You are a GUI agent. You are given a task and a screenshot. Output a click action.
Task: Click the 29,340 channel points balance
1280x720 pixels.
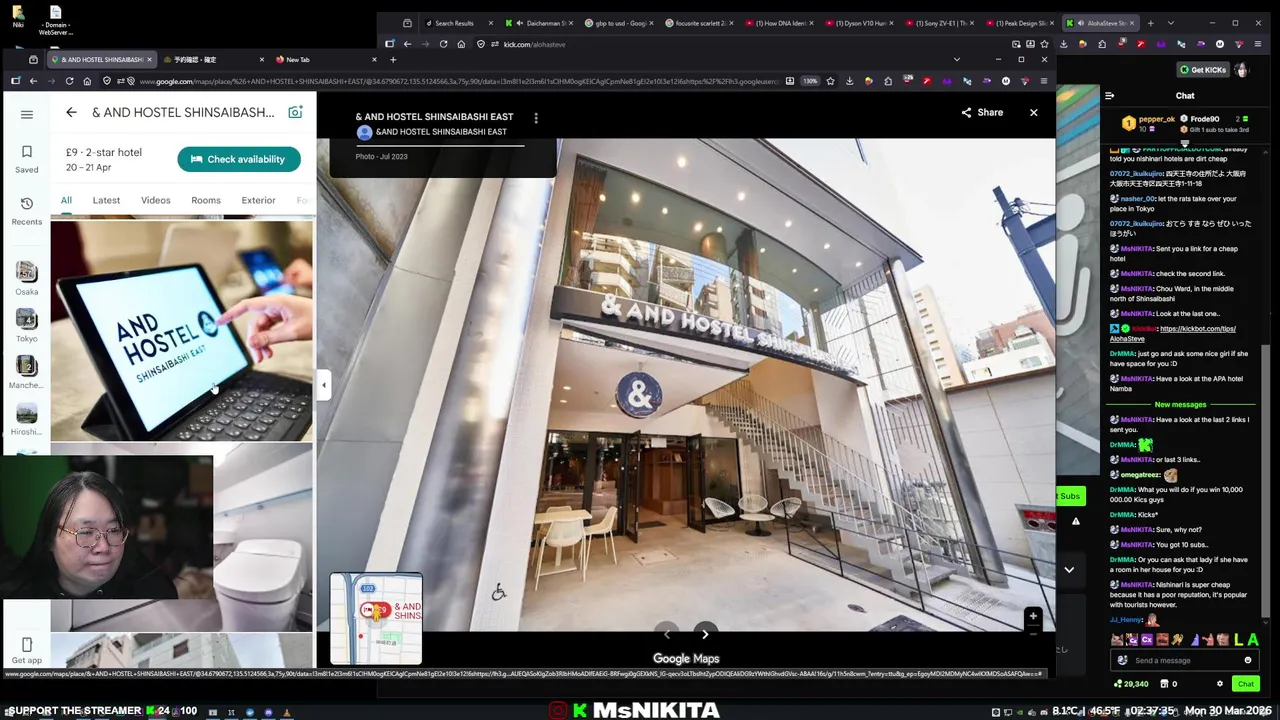pos(1131,684)
